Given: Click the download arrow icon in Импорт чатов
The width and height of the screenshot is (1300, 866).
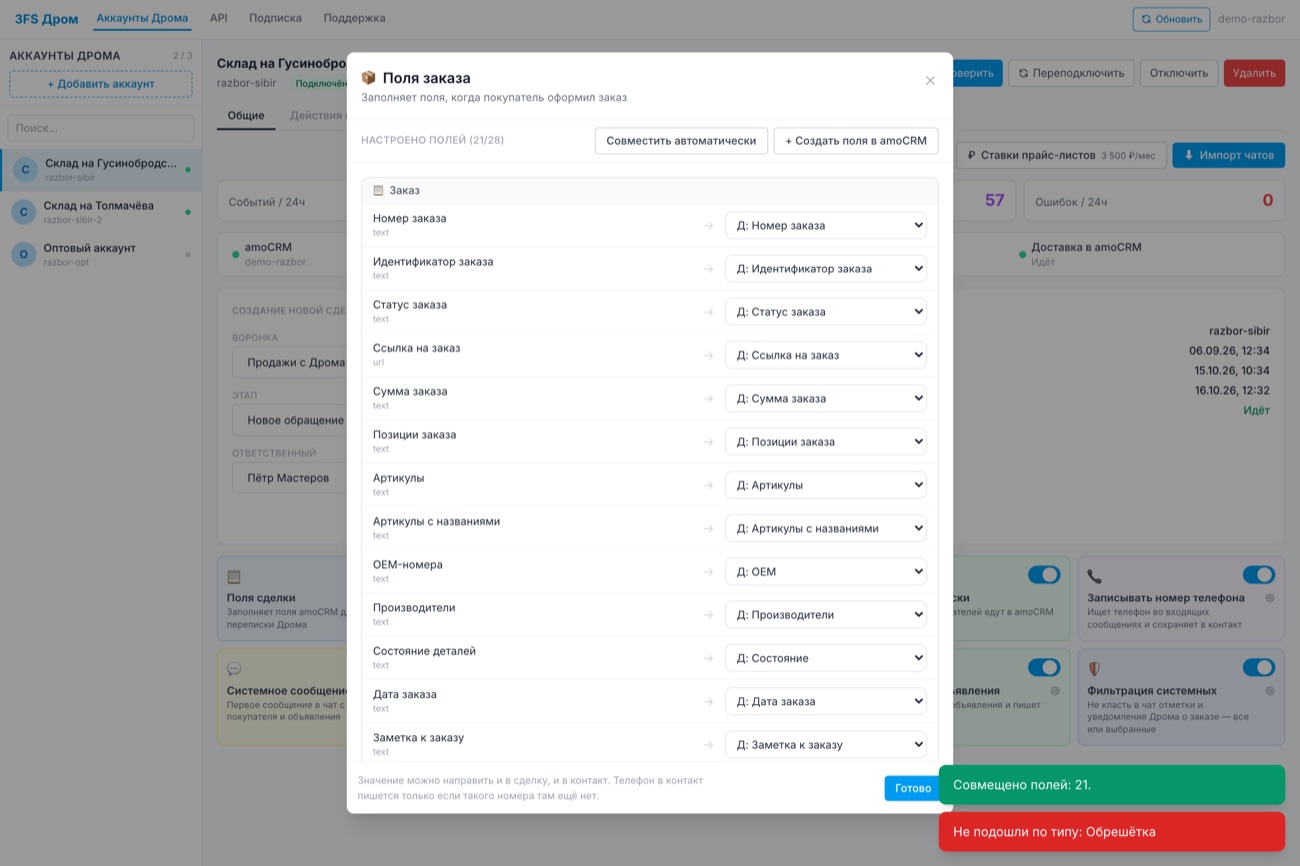Looking at the screenshot, I should [1189, 155].
